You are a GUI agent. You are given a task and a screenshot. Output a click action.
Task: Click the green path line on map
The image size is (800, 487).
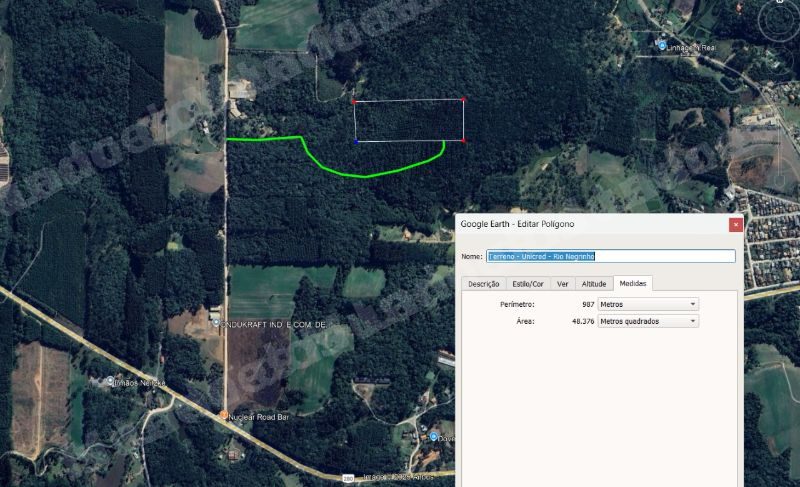(x=367, y=176)
